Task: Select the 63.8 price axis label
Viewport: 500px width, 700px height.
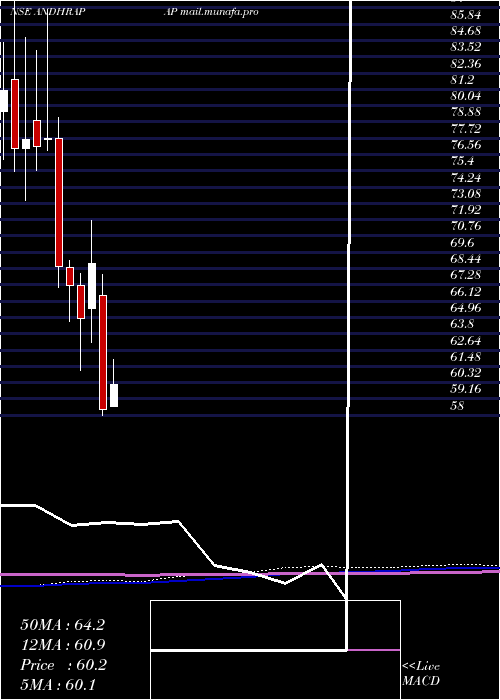Action: (x=462, y=324)
